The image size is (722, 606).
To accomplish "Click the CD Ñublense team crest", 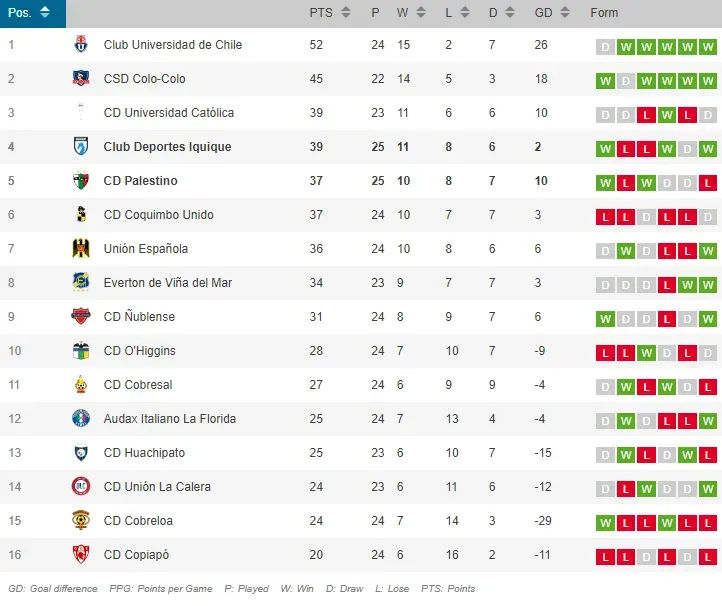I will [81, 317].
